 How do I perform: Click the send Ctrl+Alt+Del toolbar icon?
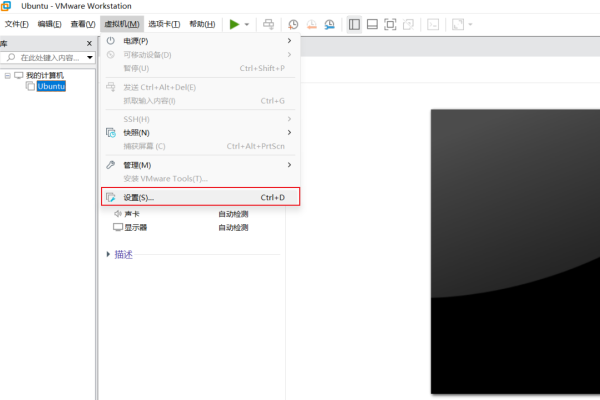[x=268, y=23]
